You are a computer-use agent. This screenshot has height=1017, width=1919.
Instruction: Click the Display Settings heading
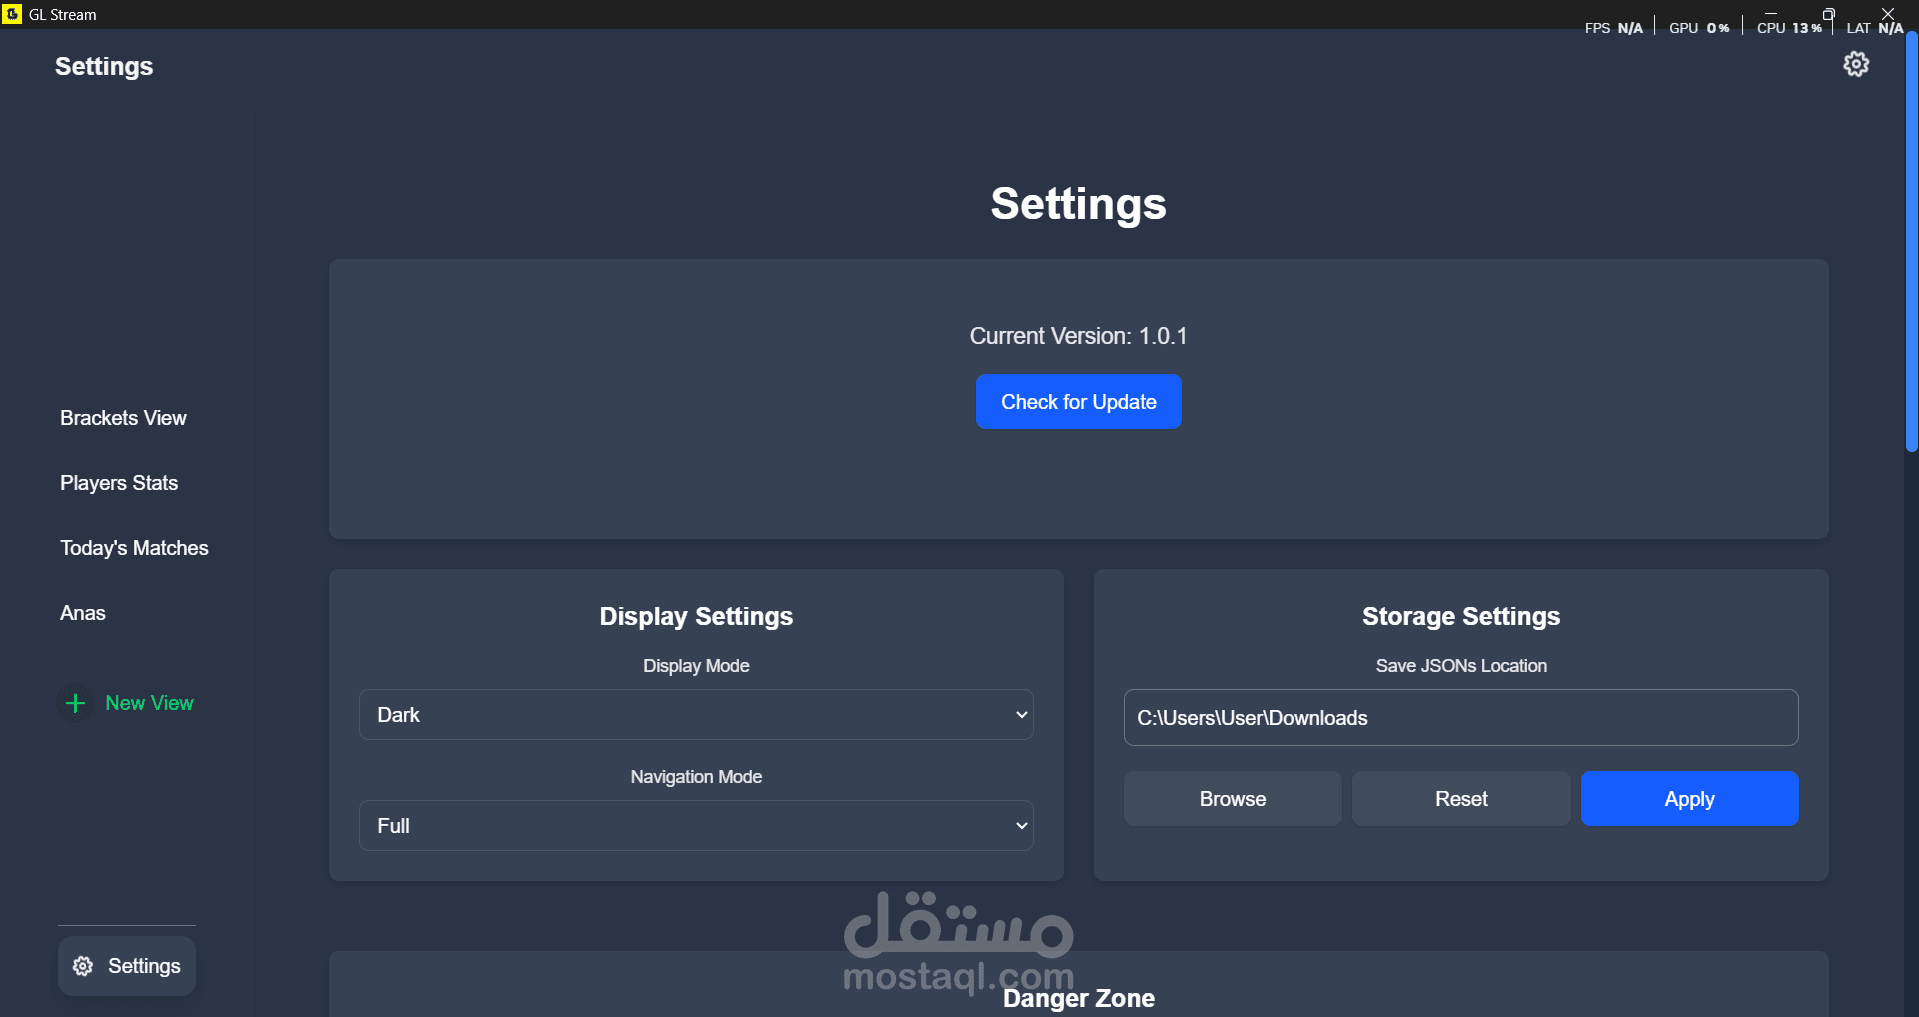(x=696, y=616)
